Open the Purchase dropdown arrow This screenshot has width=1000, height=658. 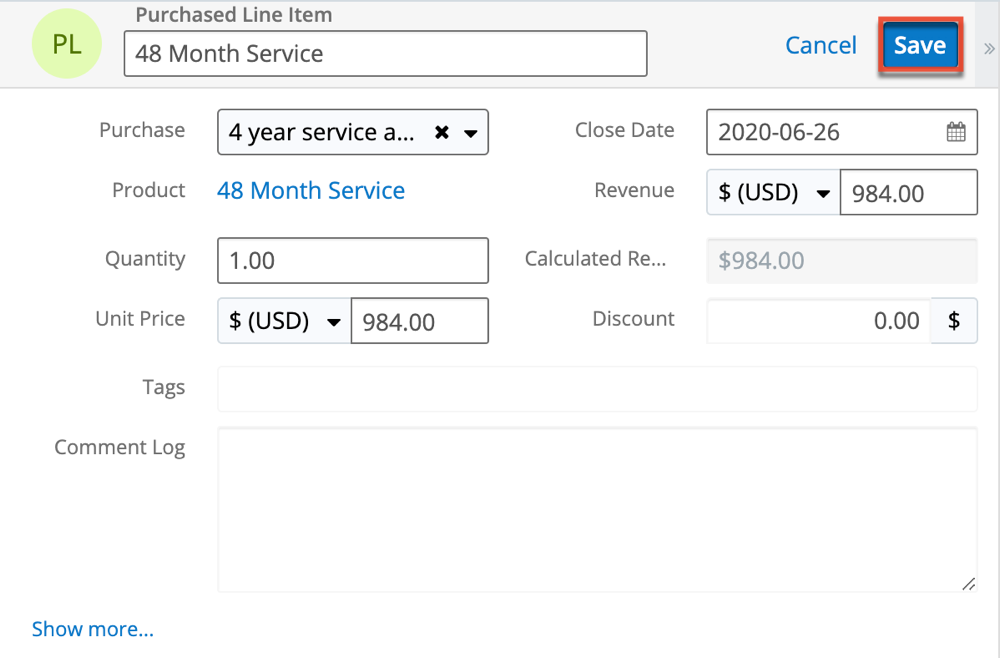(469, 132)
